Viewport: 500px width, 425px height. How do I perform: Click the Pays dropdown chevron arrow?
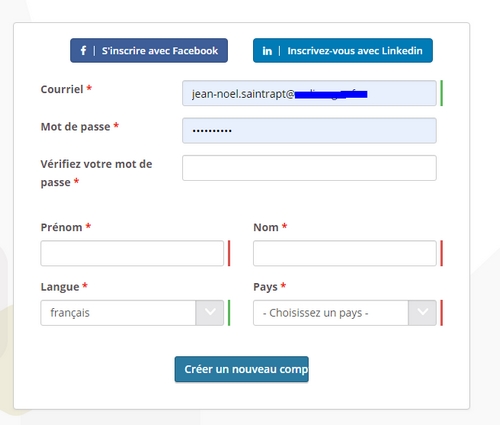[x=422, y=313]
